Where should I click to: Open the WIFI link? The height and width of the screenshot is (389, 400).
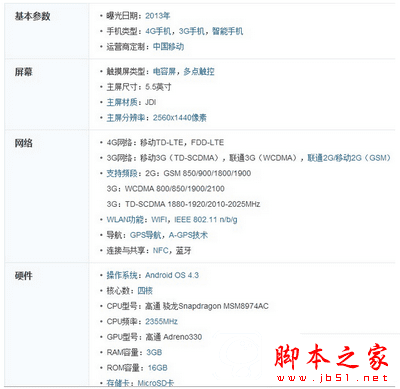[159, 220]
